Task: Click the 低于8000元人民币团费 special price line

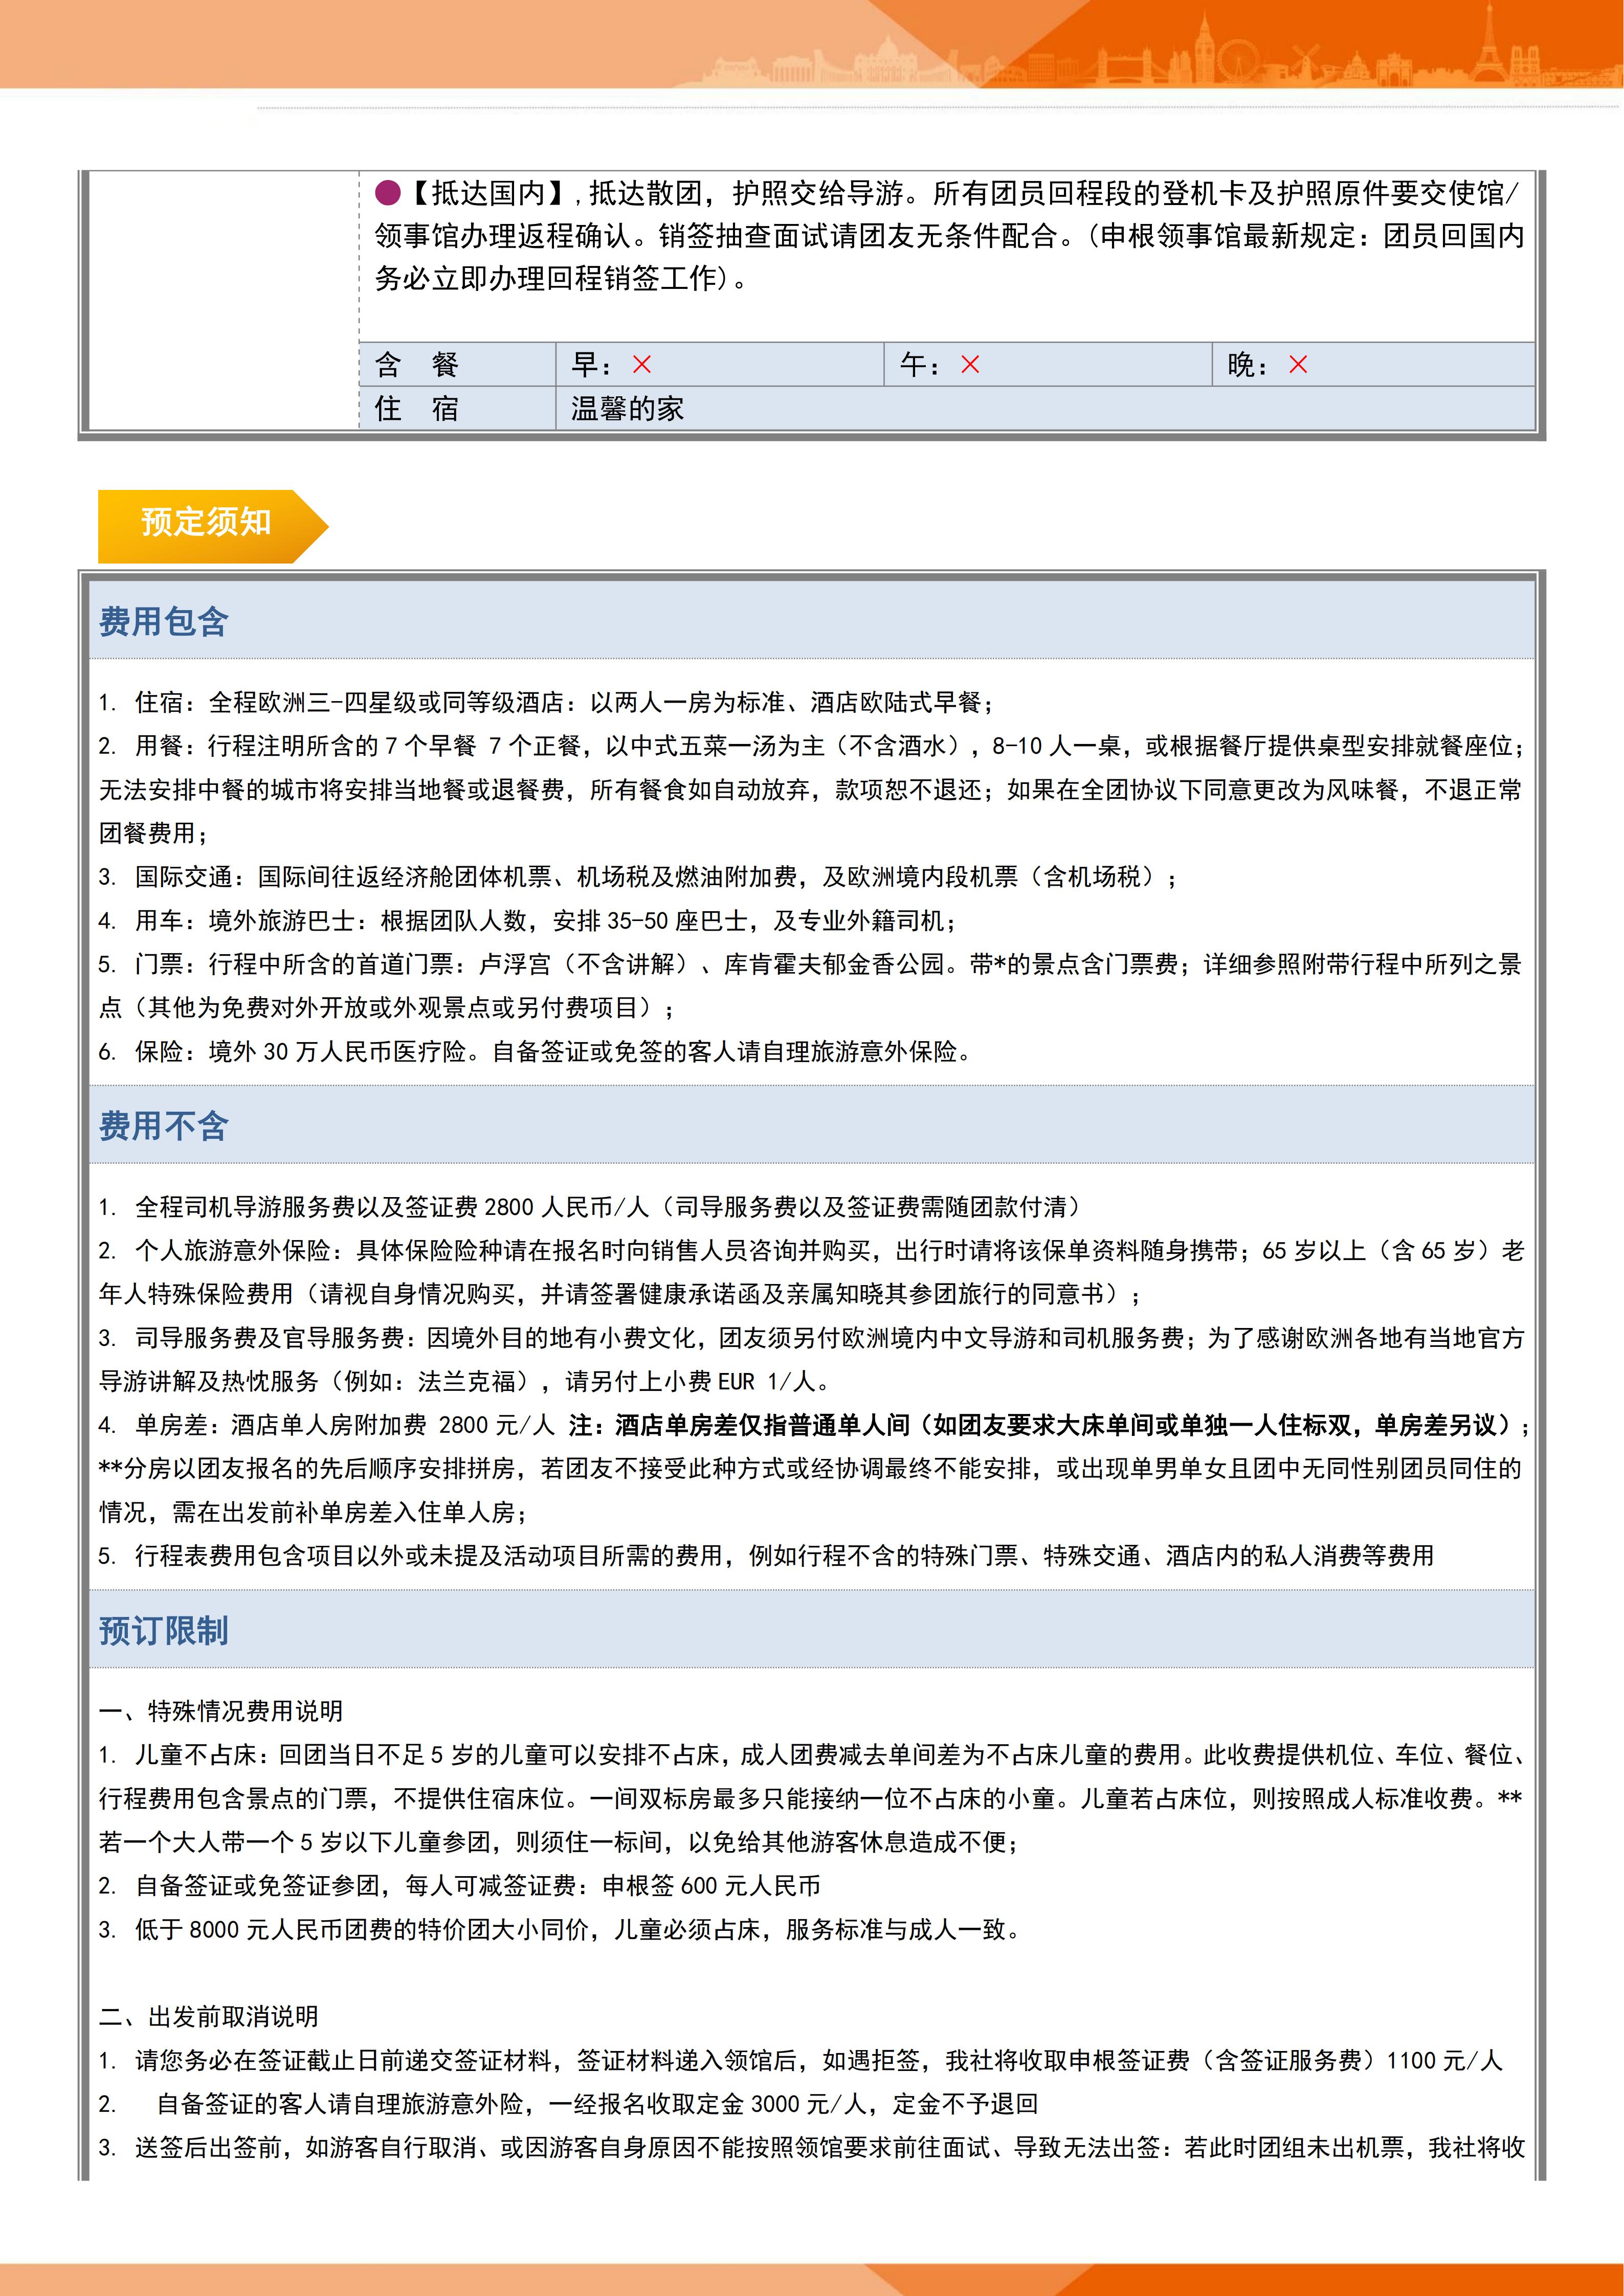Action: coord(560,1930)
